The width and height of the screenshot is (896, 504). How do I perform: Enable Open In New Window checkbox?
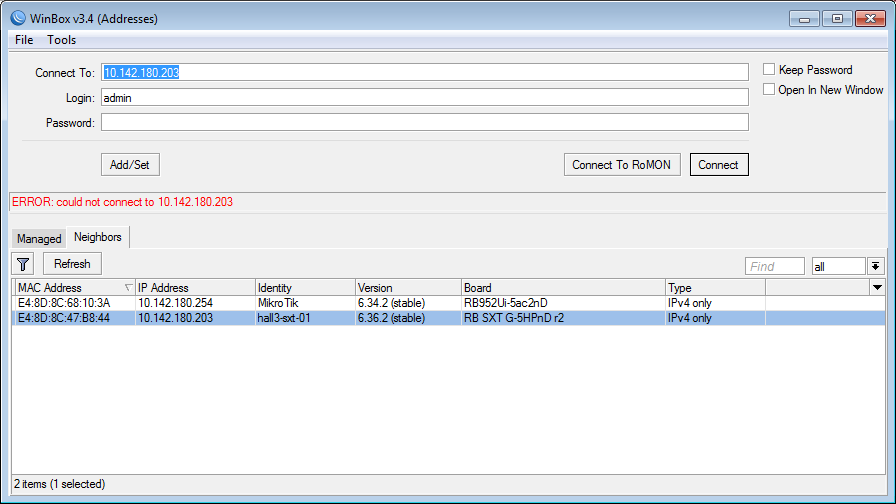point(769,90)
